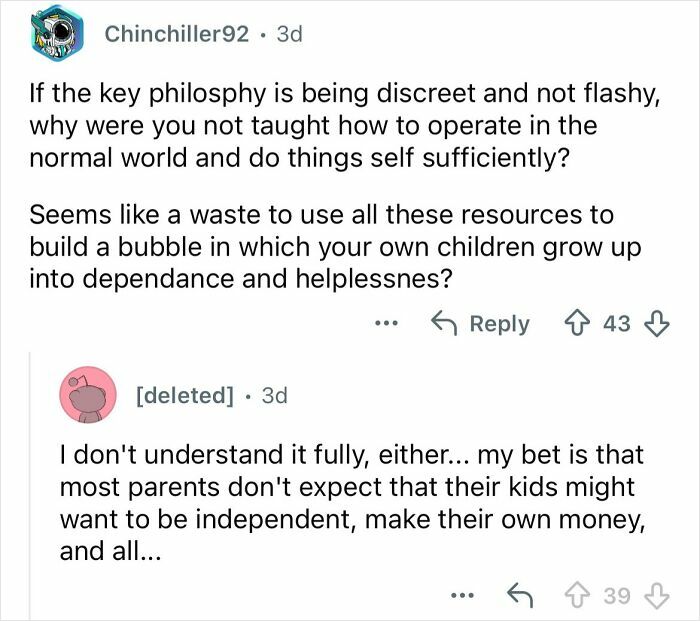This screenshot has height=621, width=700.
Task: Open more options on Chinchiller92's comment
Action: [389, 324]
